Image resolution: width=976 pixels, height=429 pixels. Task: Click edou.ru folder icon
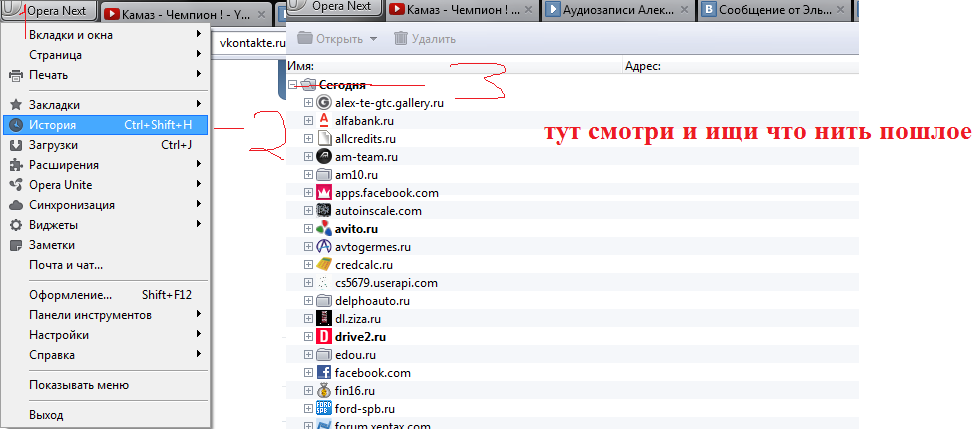click(x=324, y=355)
